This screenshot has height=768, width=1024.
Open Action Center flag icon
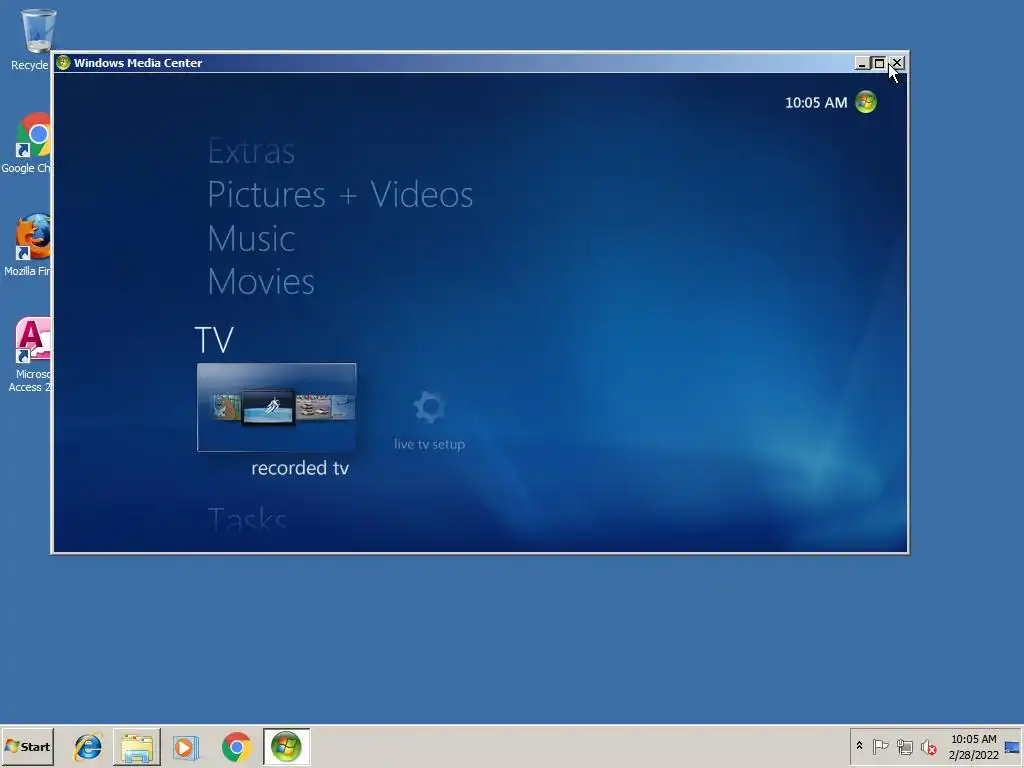coord(880,746)
